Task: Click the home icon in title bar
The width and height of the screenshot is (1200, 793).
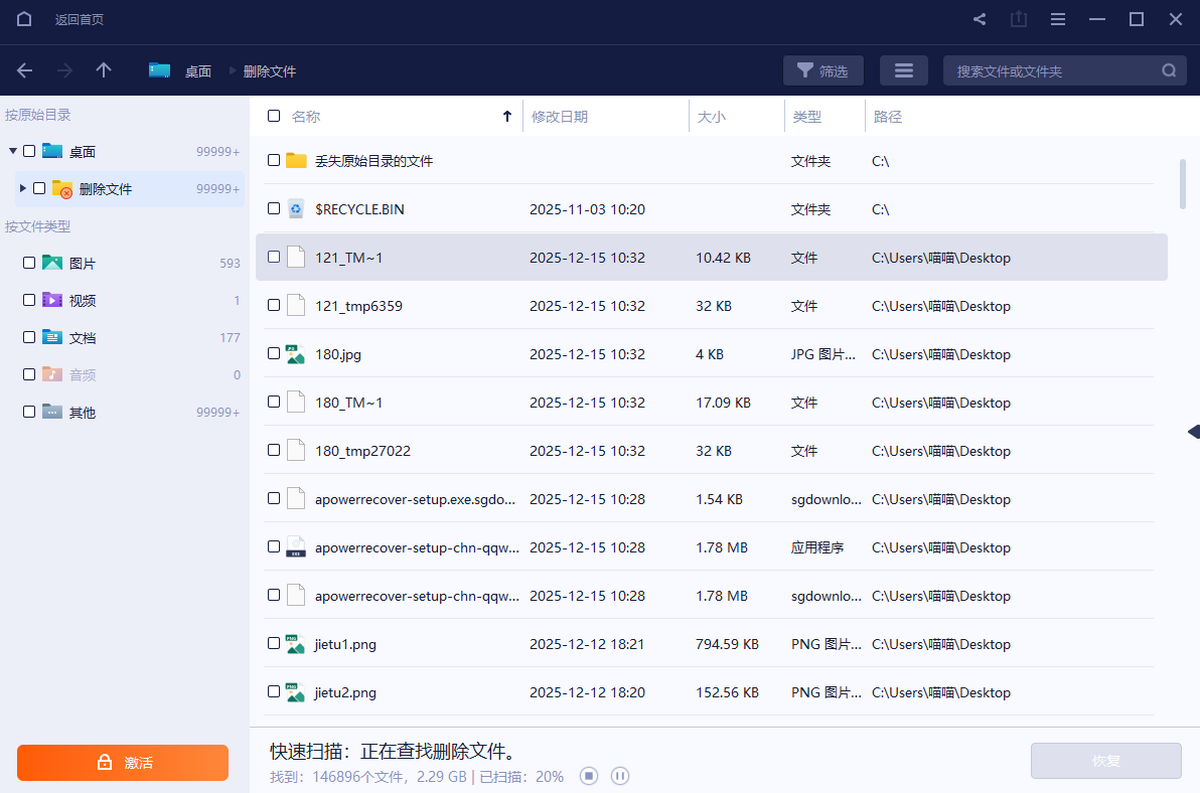Action: tap(24, 19)
